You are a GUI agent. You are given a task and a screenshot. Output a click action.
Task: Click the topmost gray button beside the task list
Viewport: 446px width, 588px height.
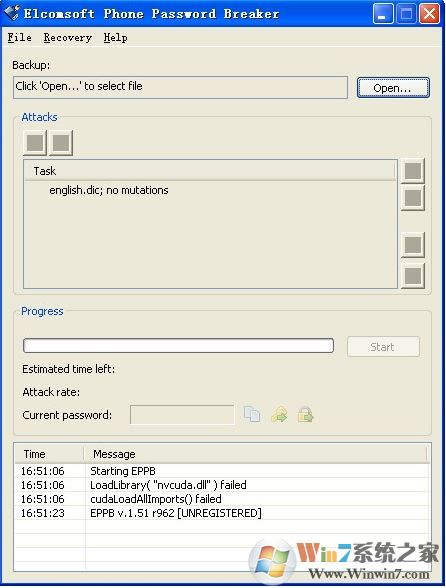click(413, 171)
